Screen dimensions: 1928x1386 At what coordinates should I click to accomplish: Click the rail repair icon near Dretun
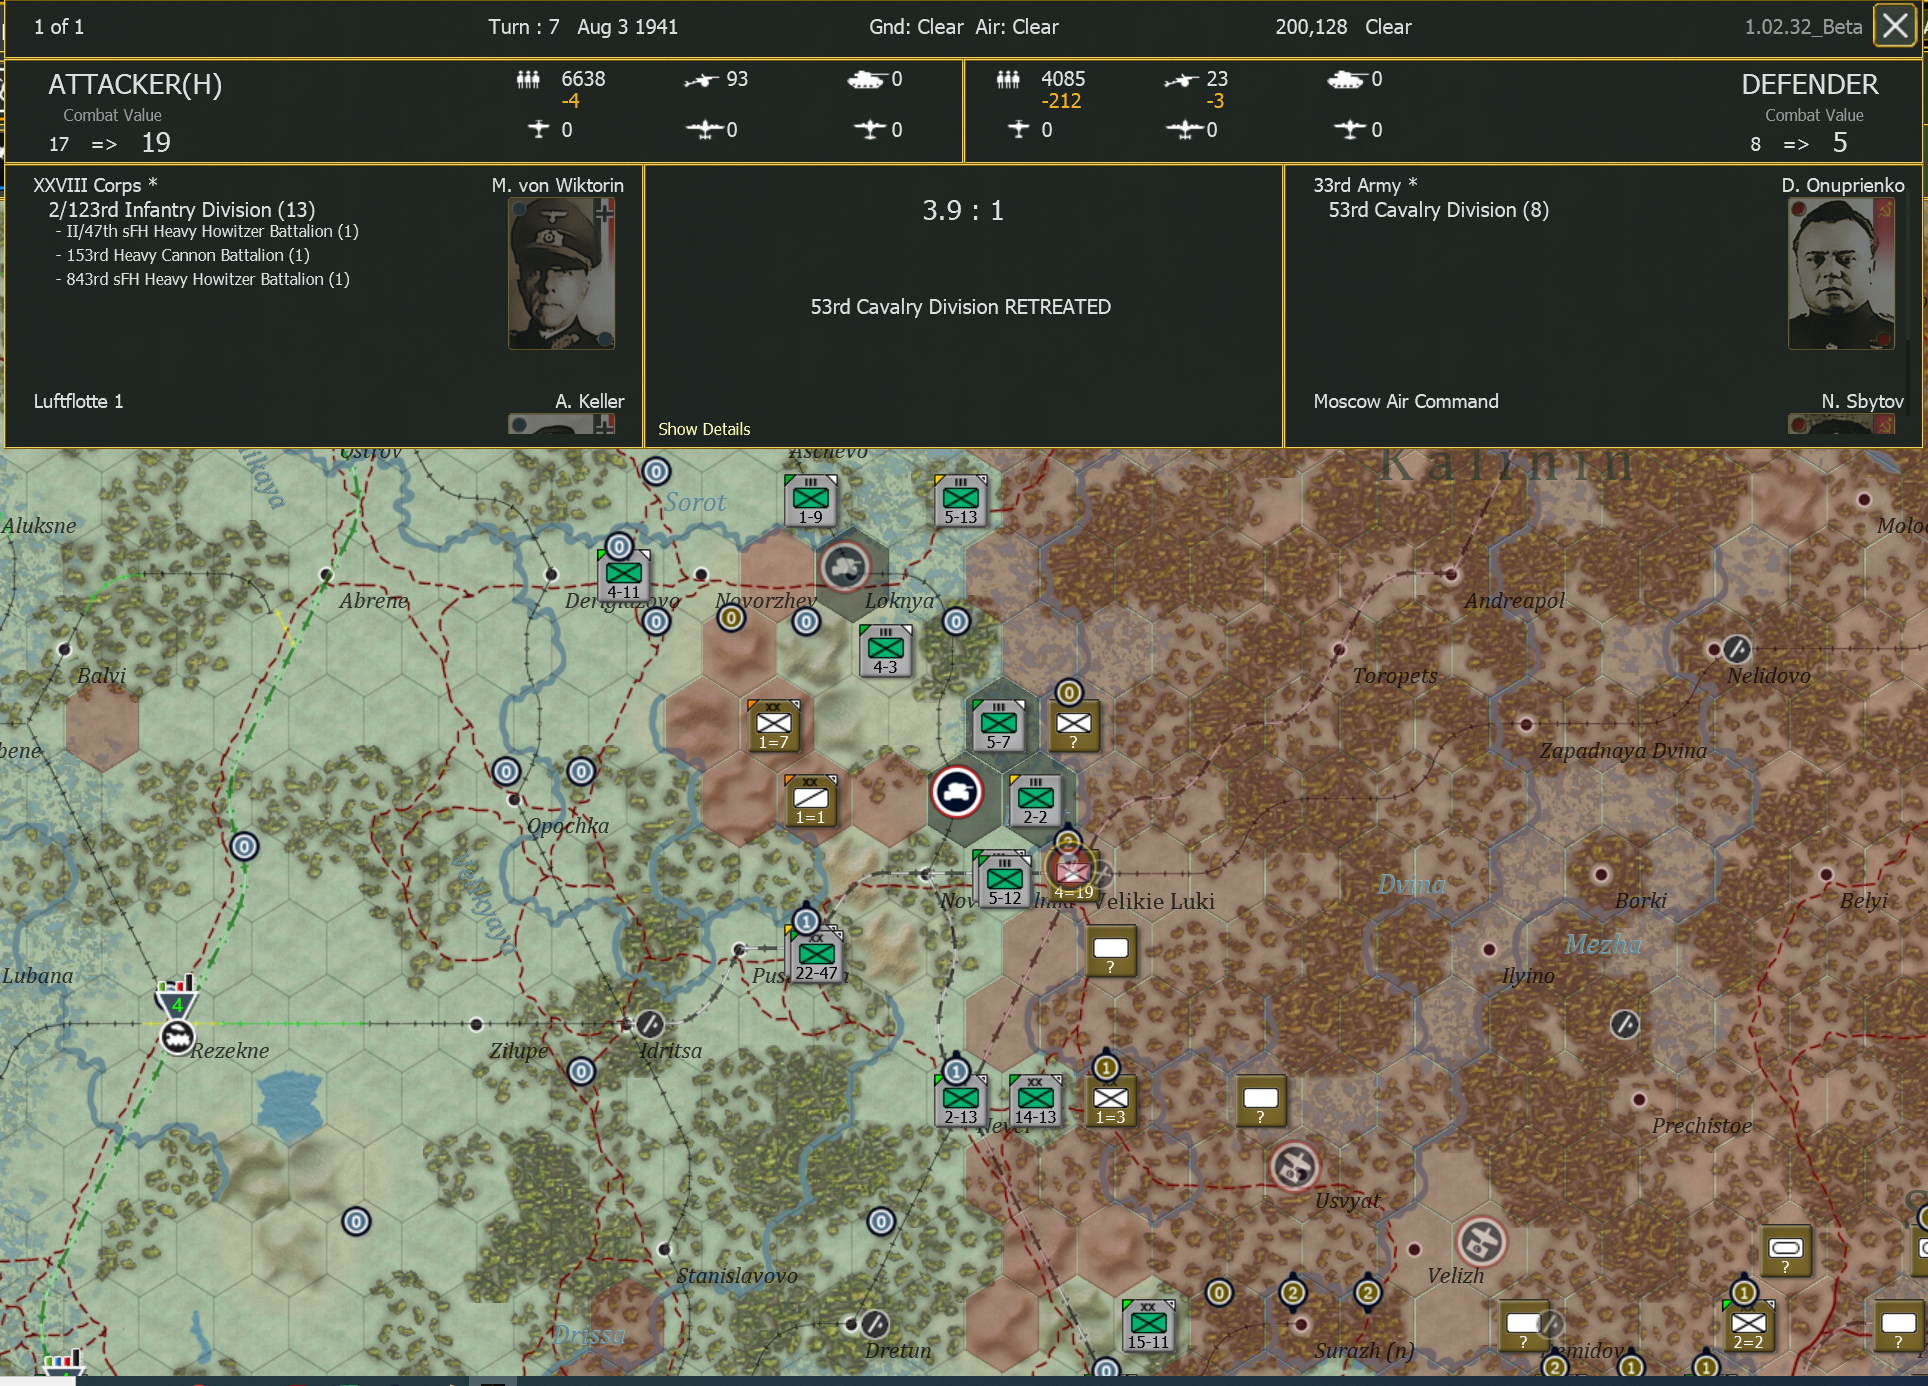(875, 1324)
